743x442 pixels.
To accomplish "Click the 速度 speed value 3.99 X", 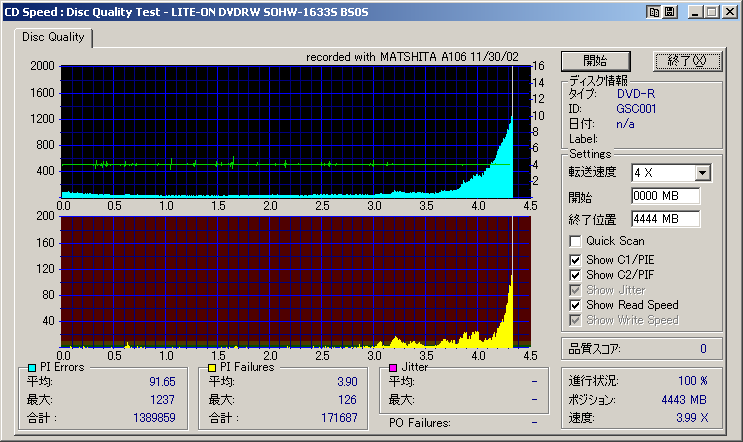I will pos(692,418).
